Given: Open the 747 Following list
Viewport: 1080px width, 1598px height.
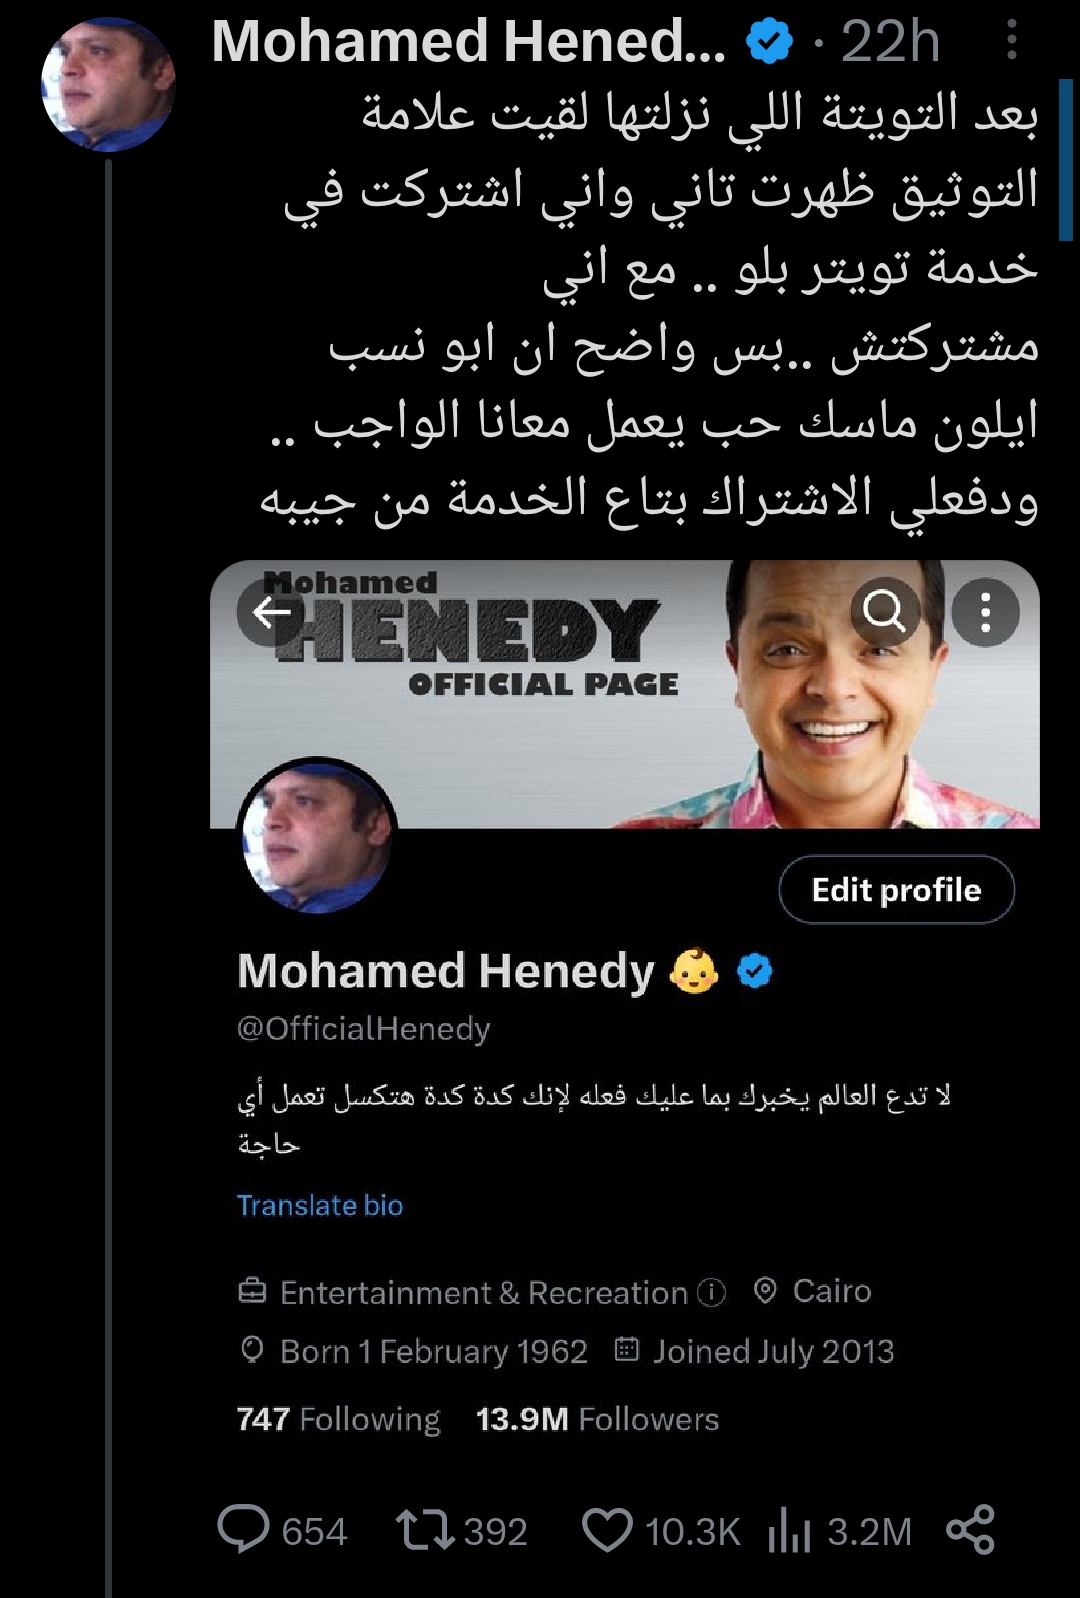Looking at the screenshot, I should click(x=338, y=1419).
